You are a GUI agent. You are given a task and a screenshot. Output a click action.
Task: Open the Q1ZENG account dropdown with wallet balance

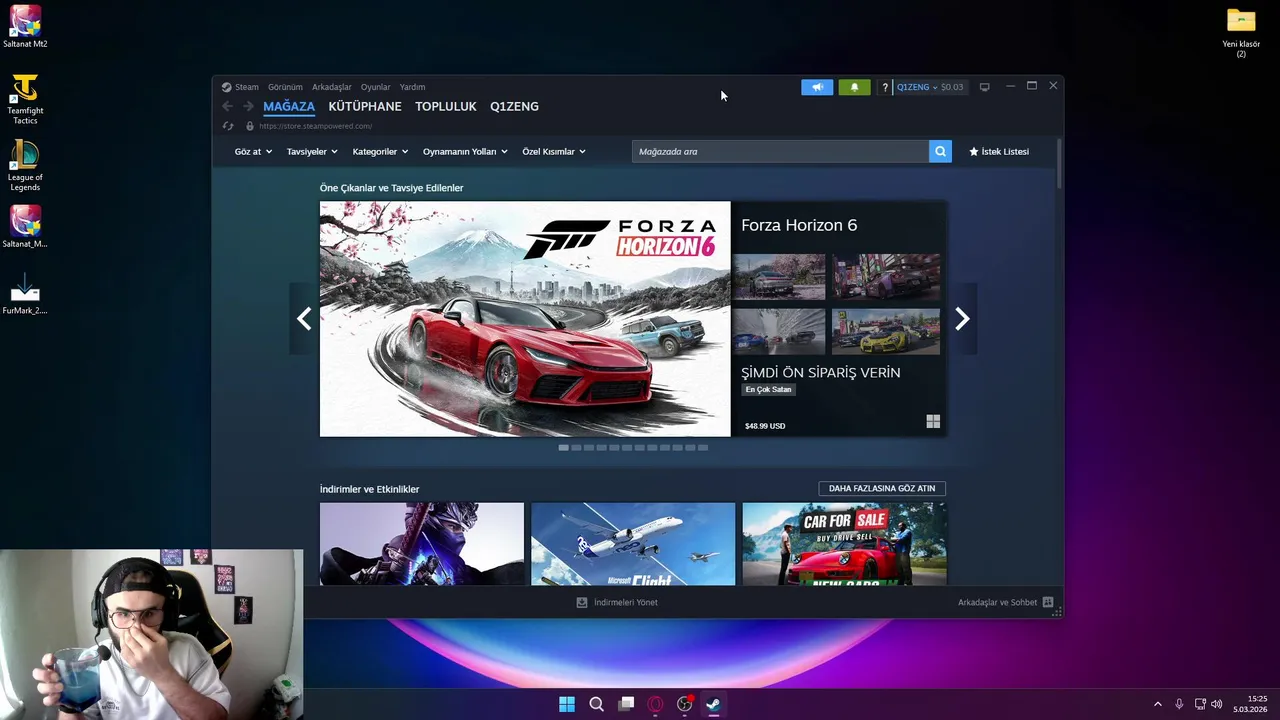[930, 87]
